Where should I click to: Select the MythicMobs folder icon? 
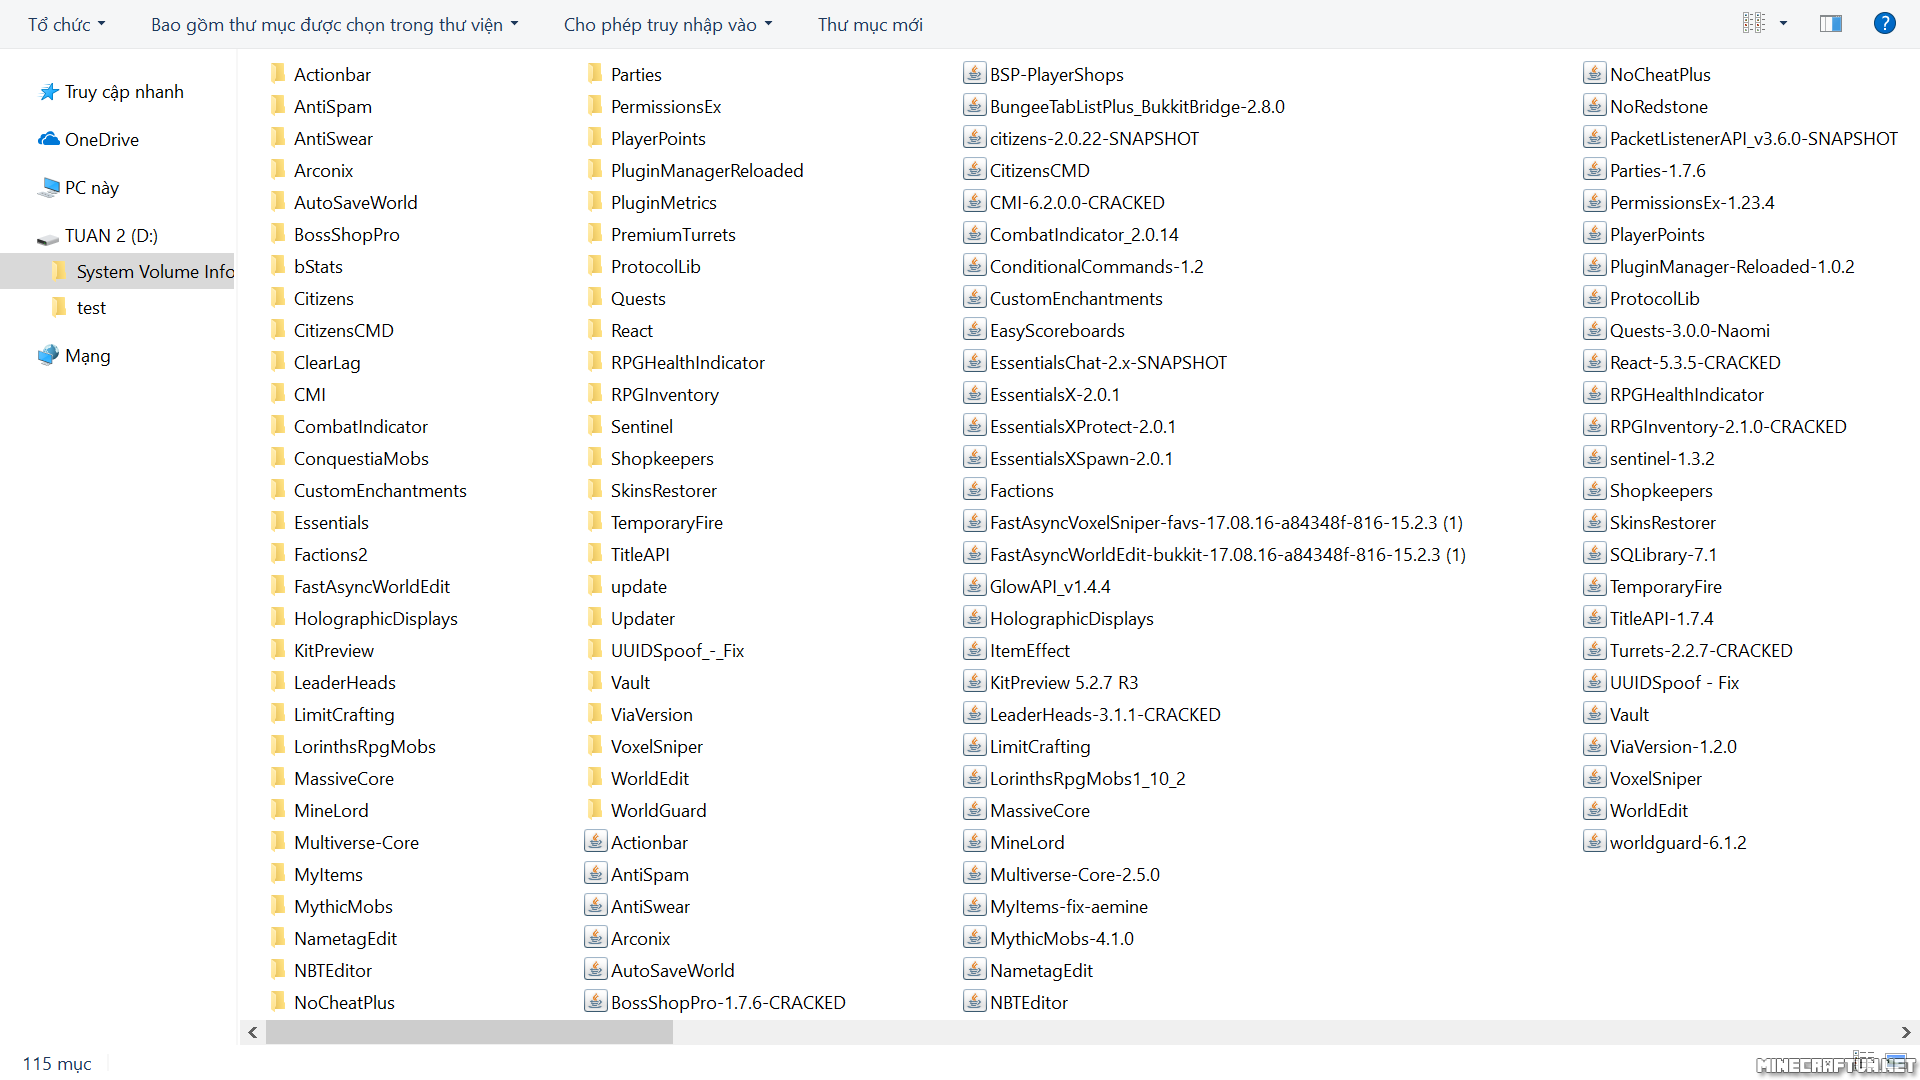click(x=279, y=906)
